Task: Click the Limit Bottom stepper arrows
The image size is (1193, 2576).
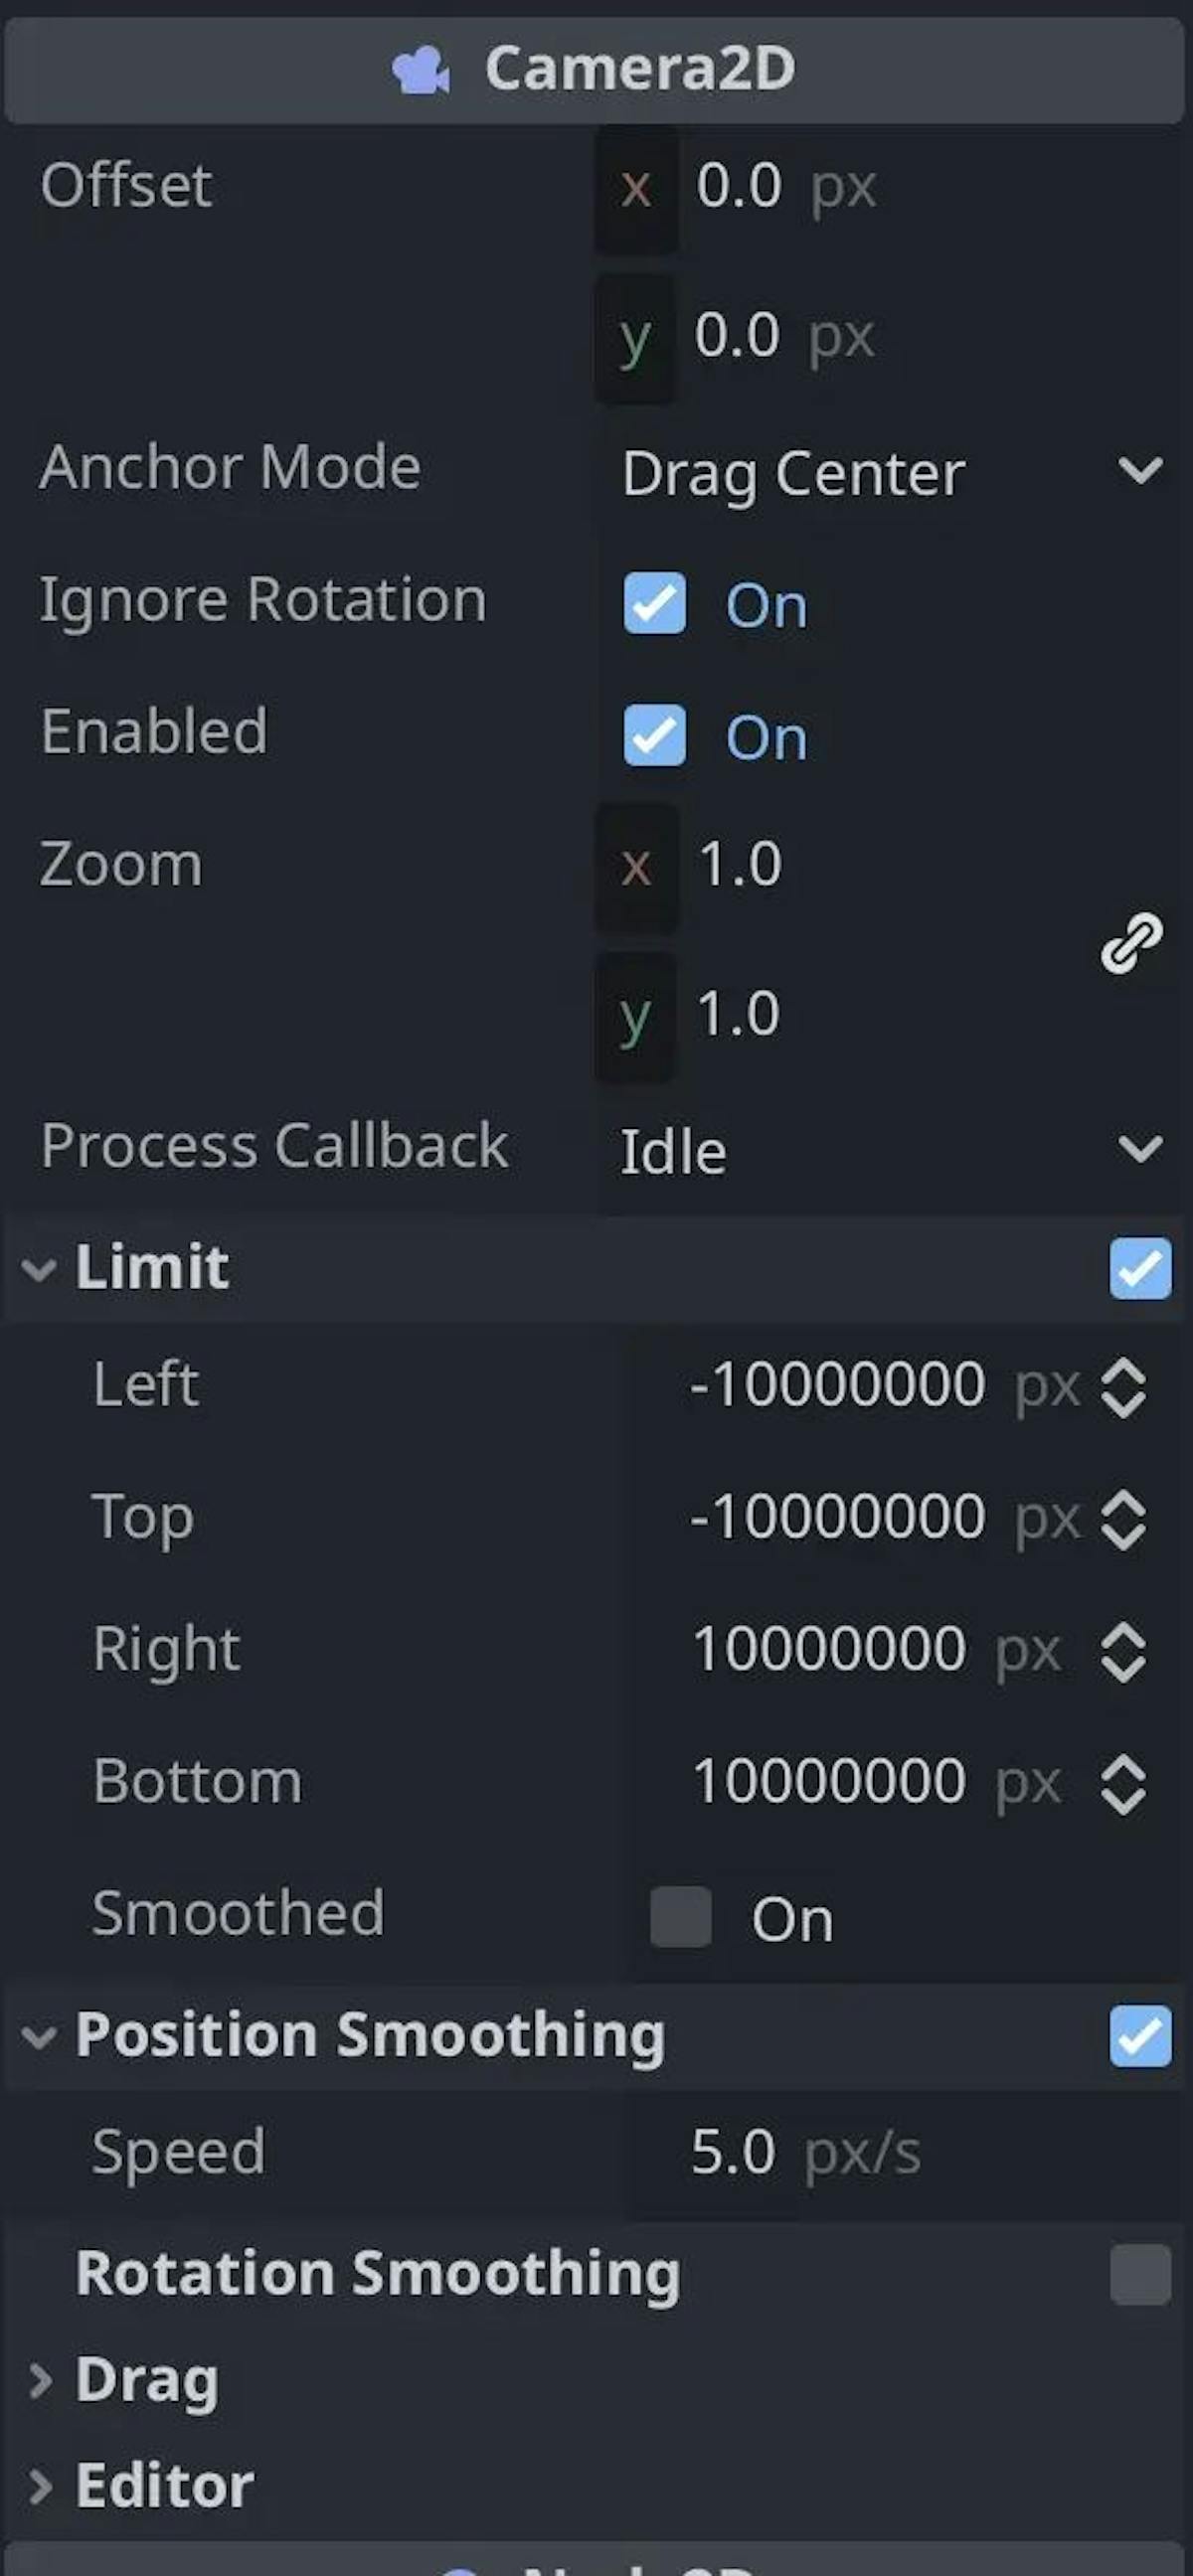Action: tap(1122, 1784)
